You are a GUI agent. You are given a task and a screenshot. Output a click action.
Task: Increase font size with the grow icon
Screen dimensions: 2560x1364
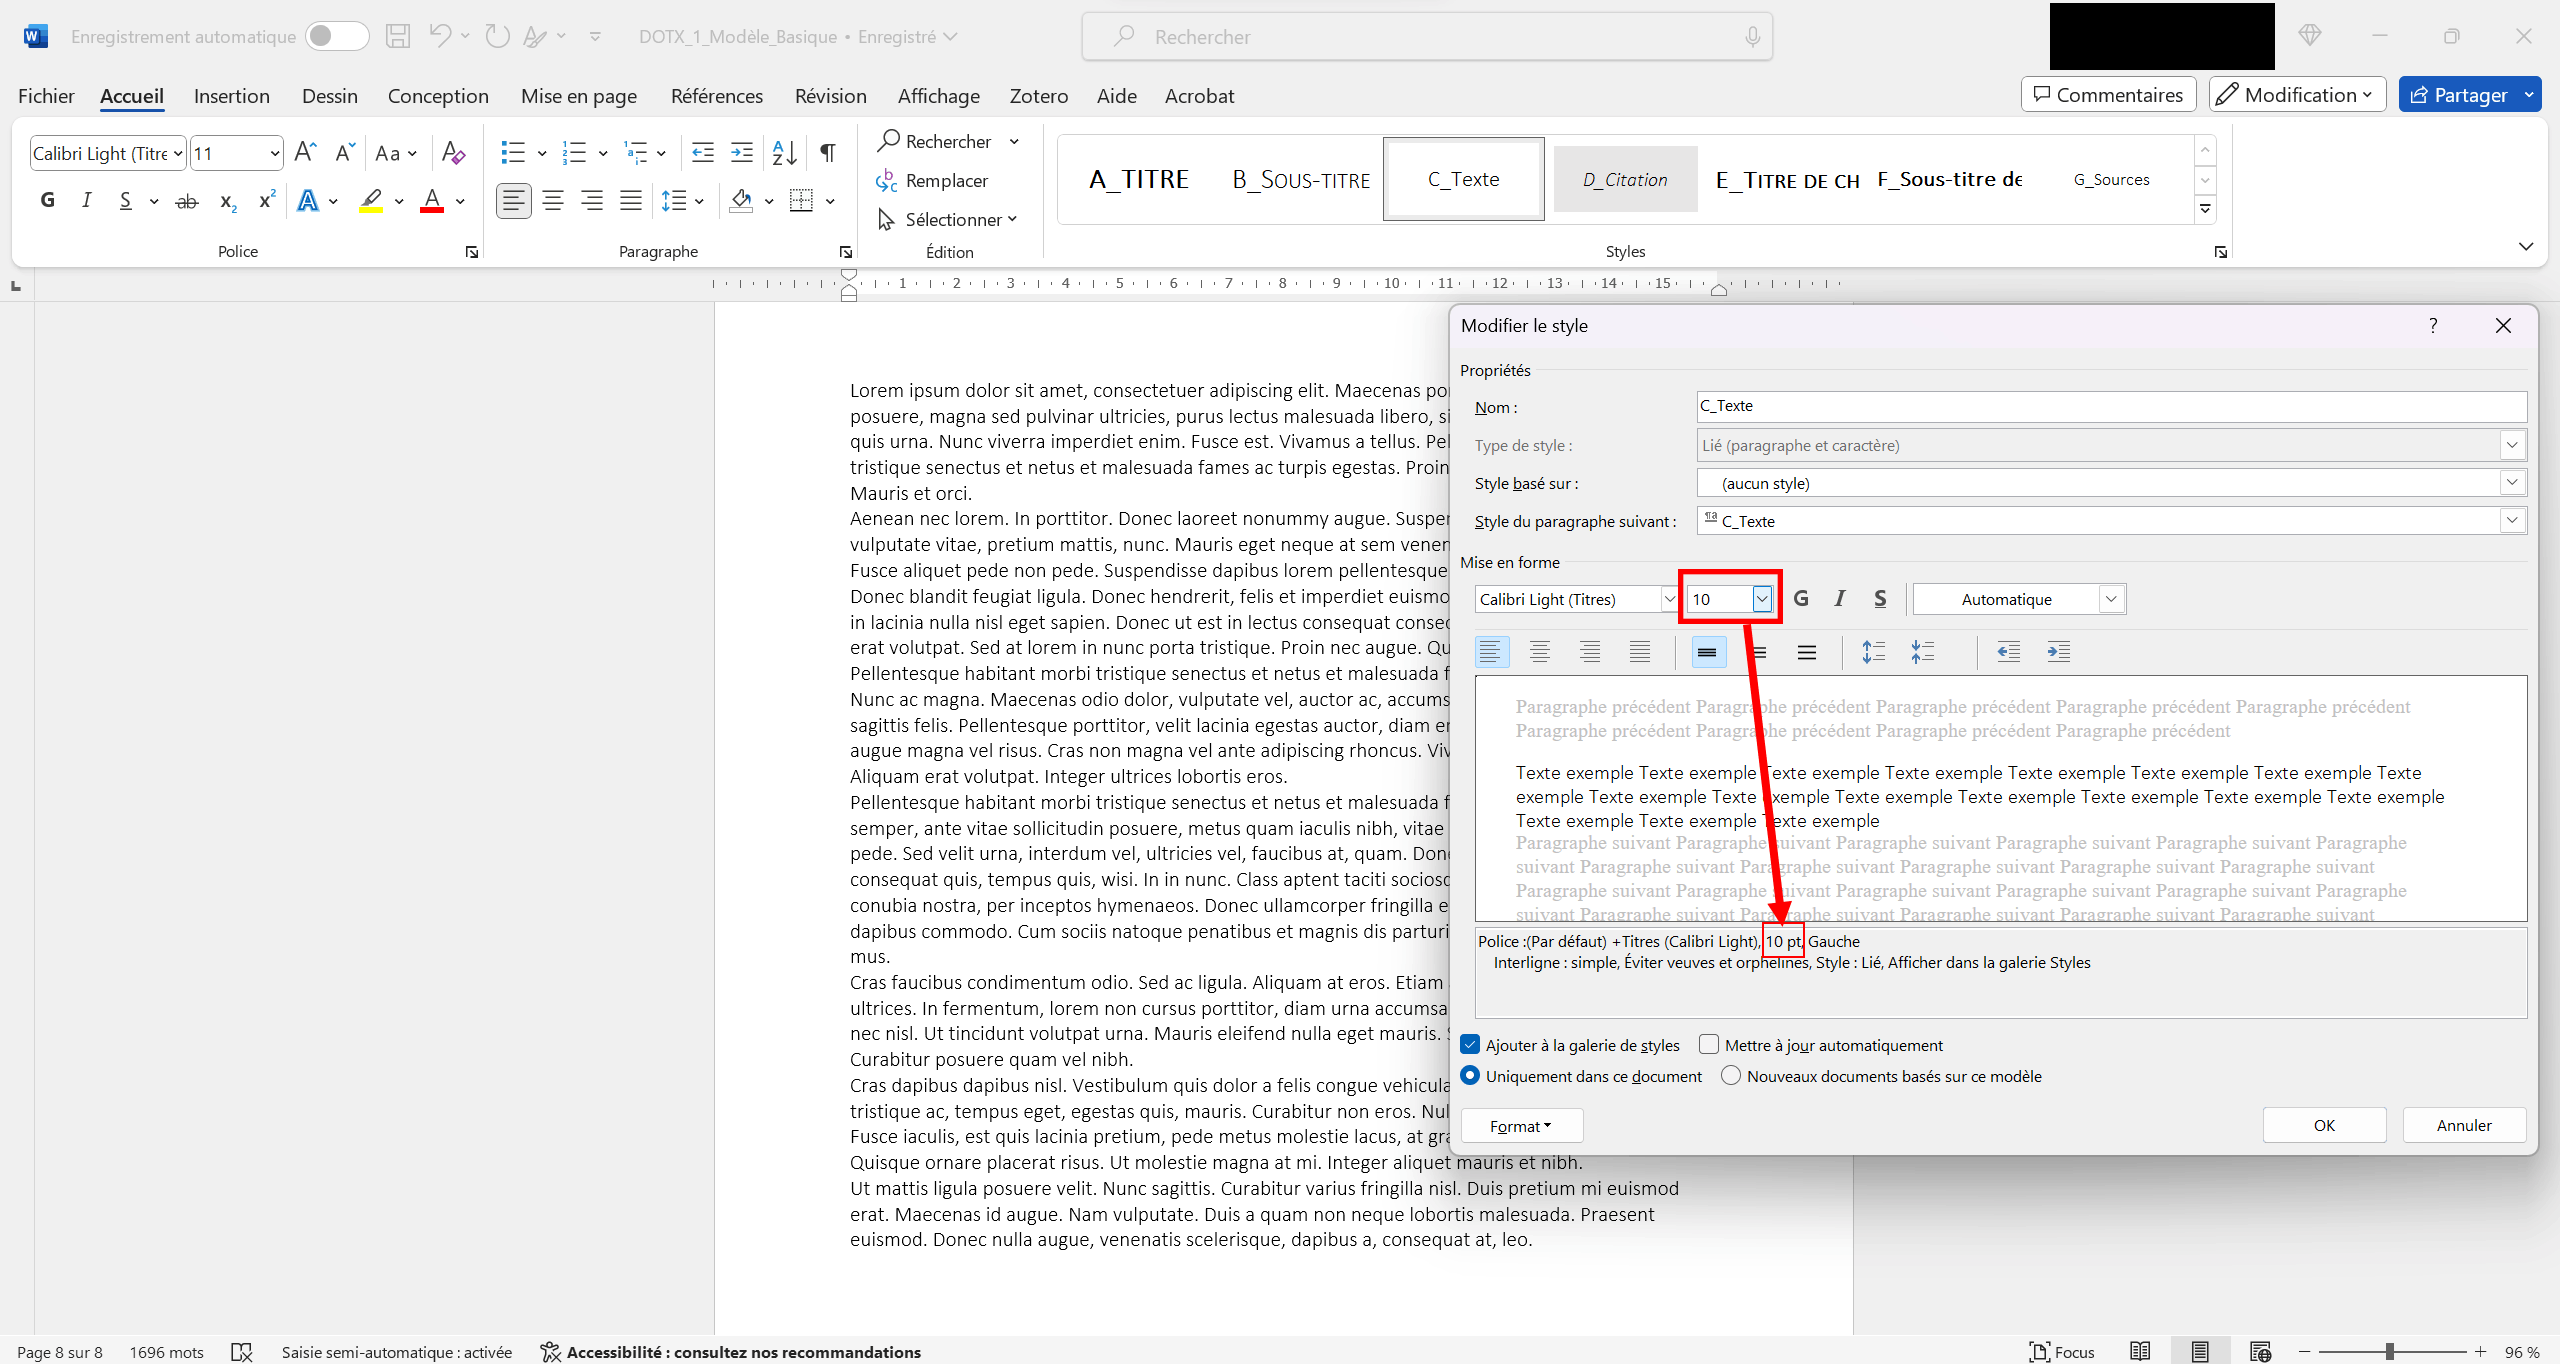point(306,152)
